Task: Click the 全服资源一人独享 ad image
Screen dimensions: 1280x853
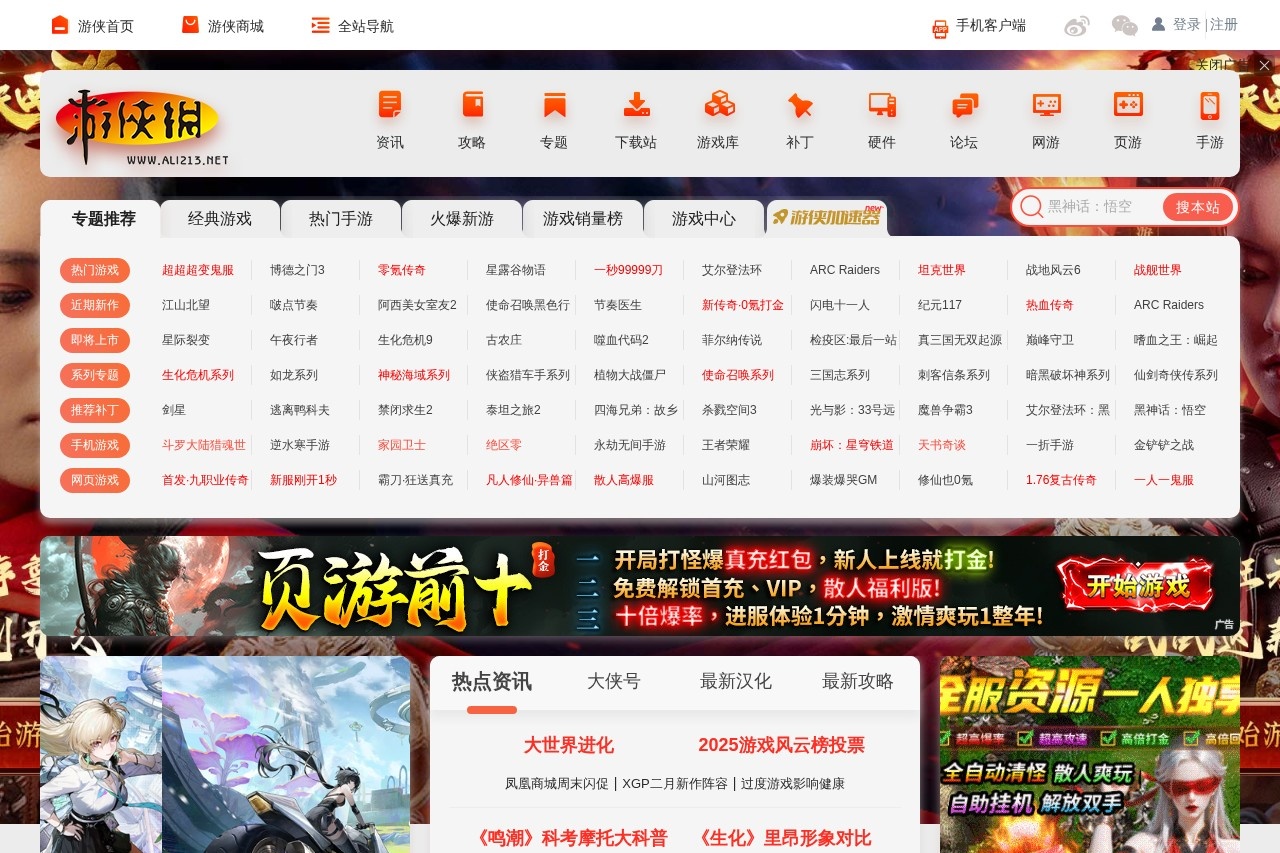Action: click(x=1090, y=754)
